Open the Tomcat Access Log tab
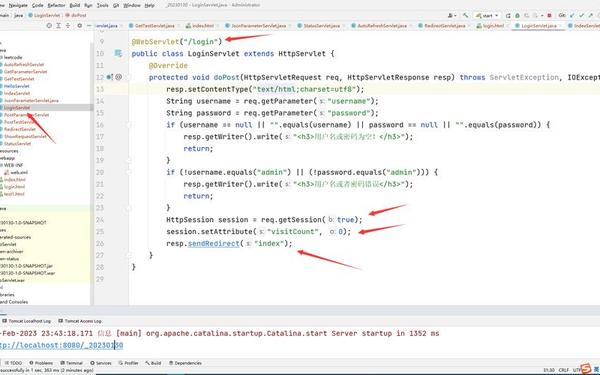The width and height of the screenshot is (600, 375). tap(80, 321)
